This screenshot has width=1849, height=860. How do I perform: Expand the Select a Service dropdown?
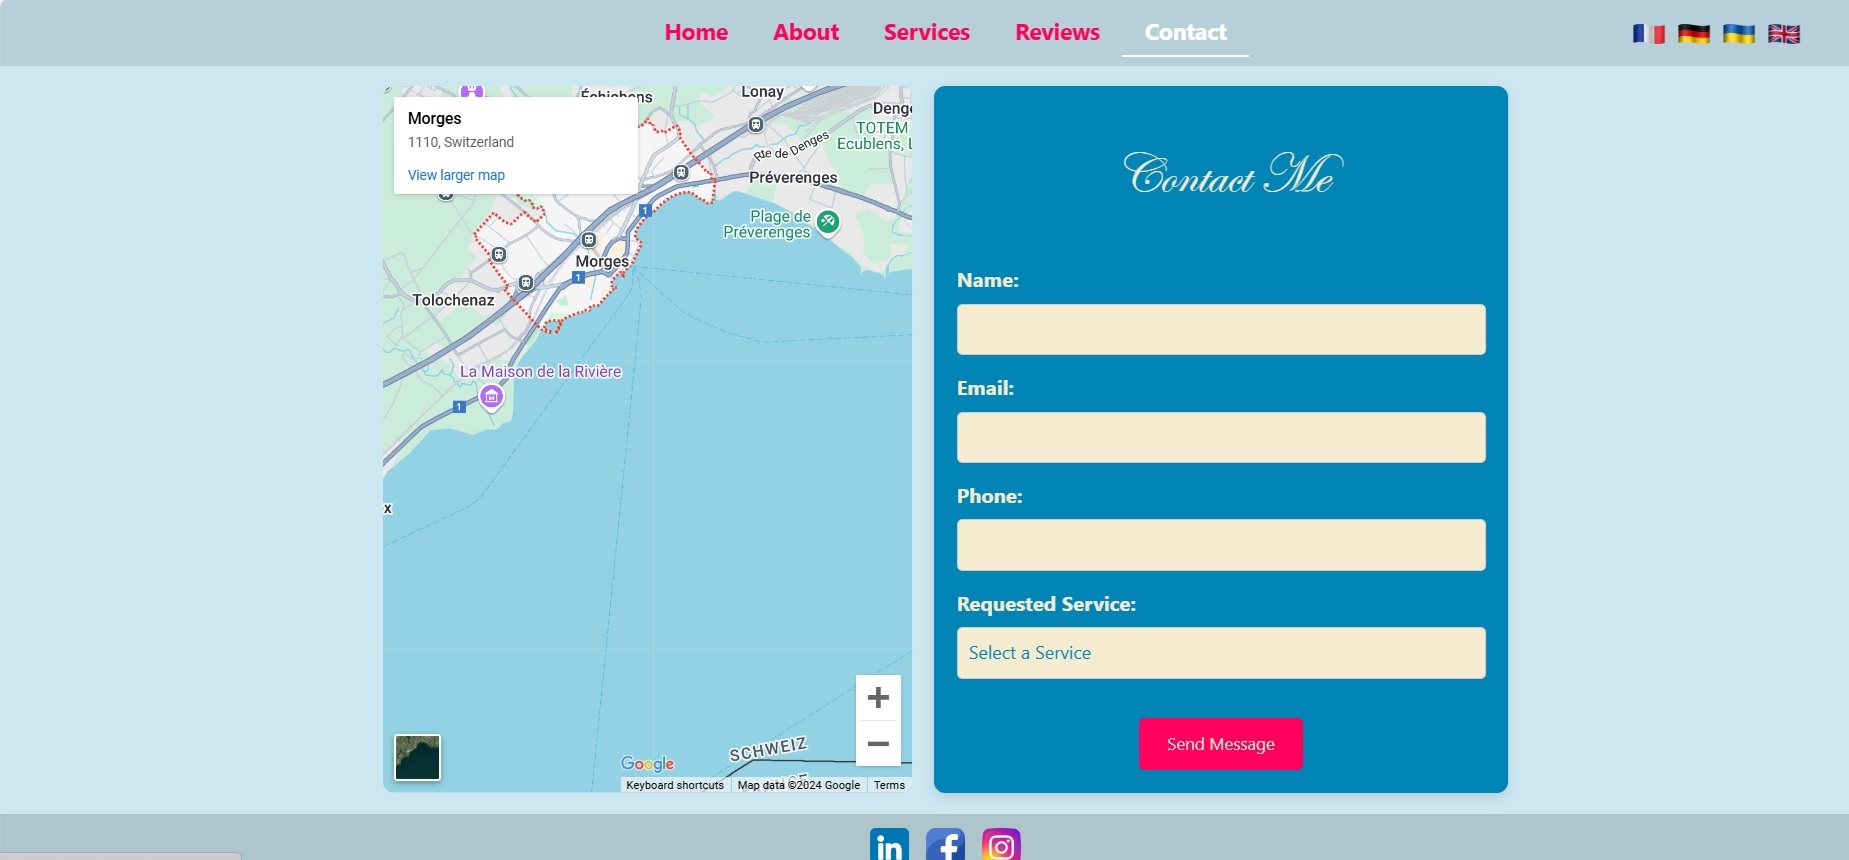coord(1220,653)
